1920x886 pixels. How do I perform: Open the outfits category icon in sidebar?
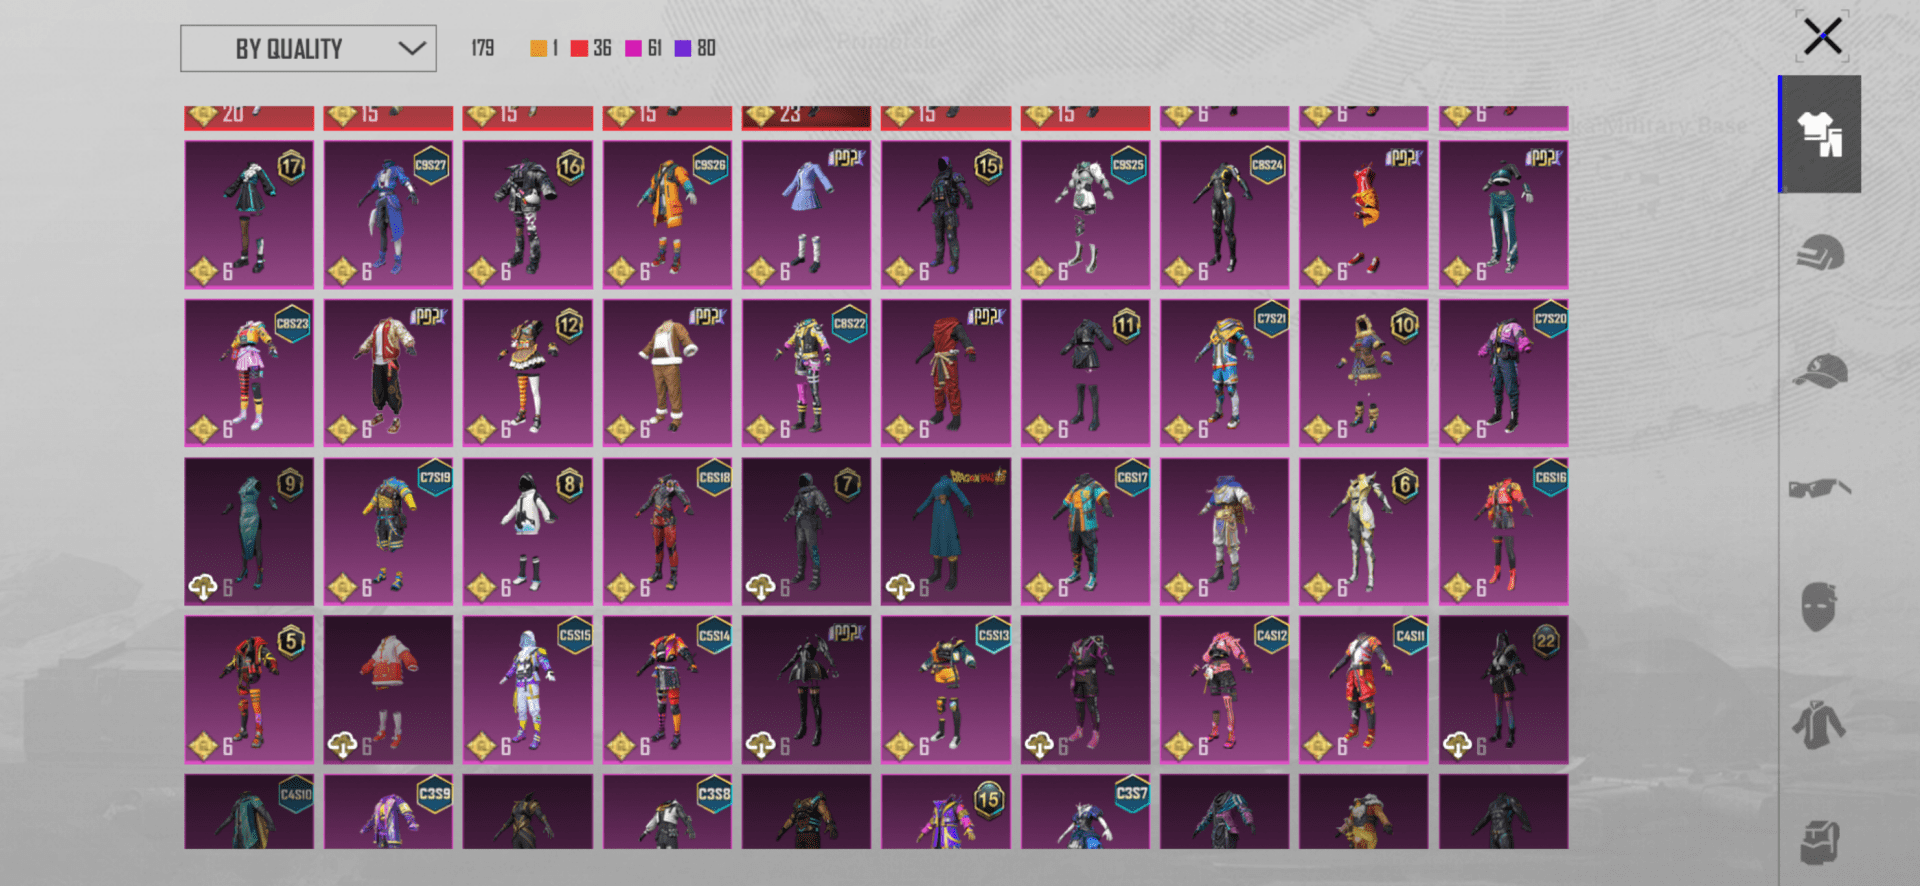(1819, 134)
